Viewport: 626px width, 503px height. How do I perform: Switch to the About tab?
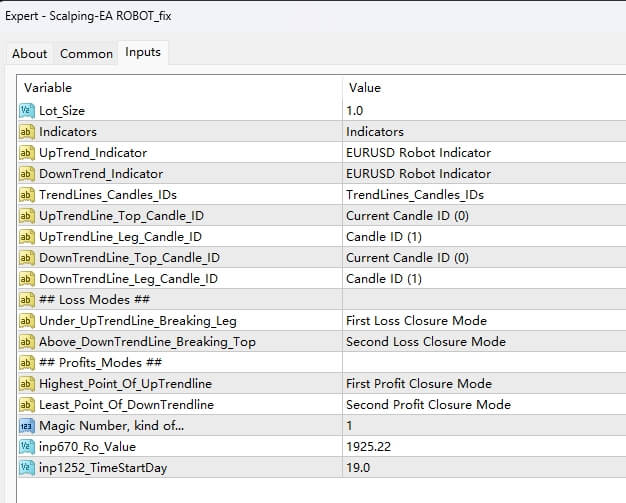click(29, 54)
